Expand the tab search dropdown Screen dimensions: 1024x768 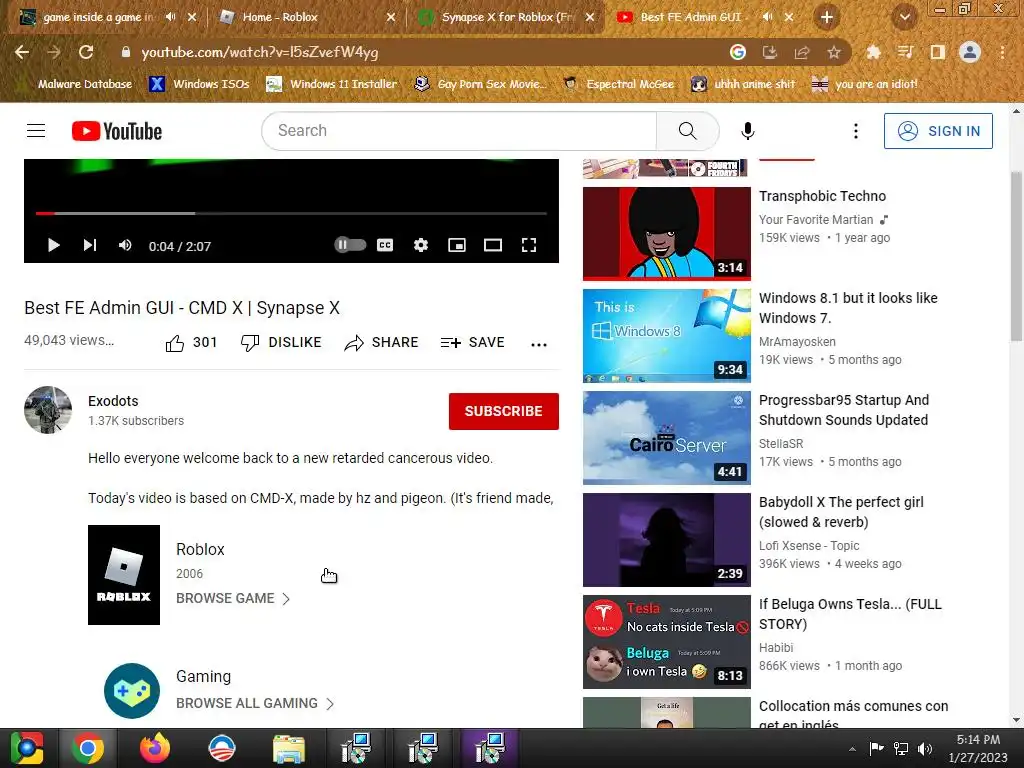click(905, 18)
